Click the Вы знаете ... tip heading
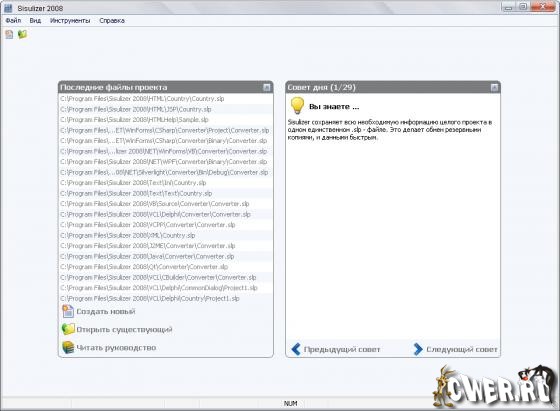Viewport: 560px width, 411px height. point(334,107)
